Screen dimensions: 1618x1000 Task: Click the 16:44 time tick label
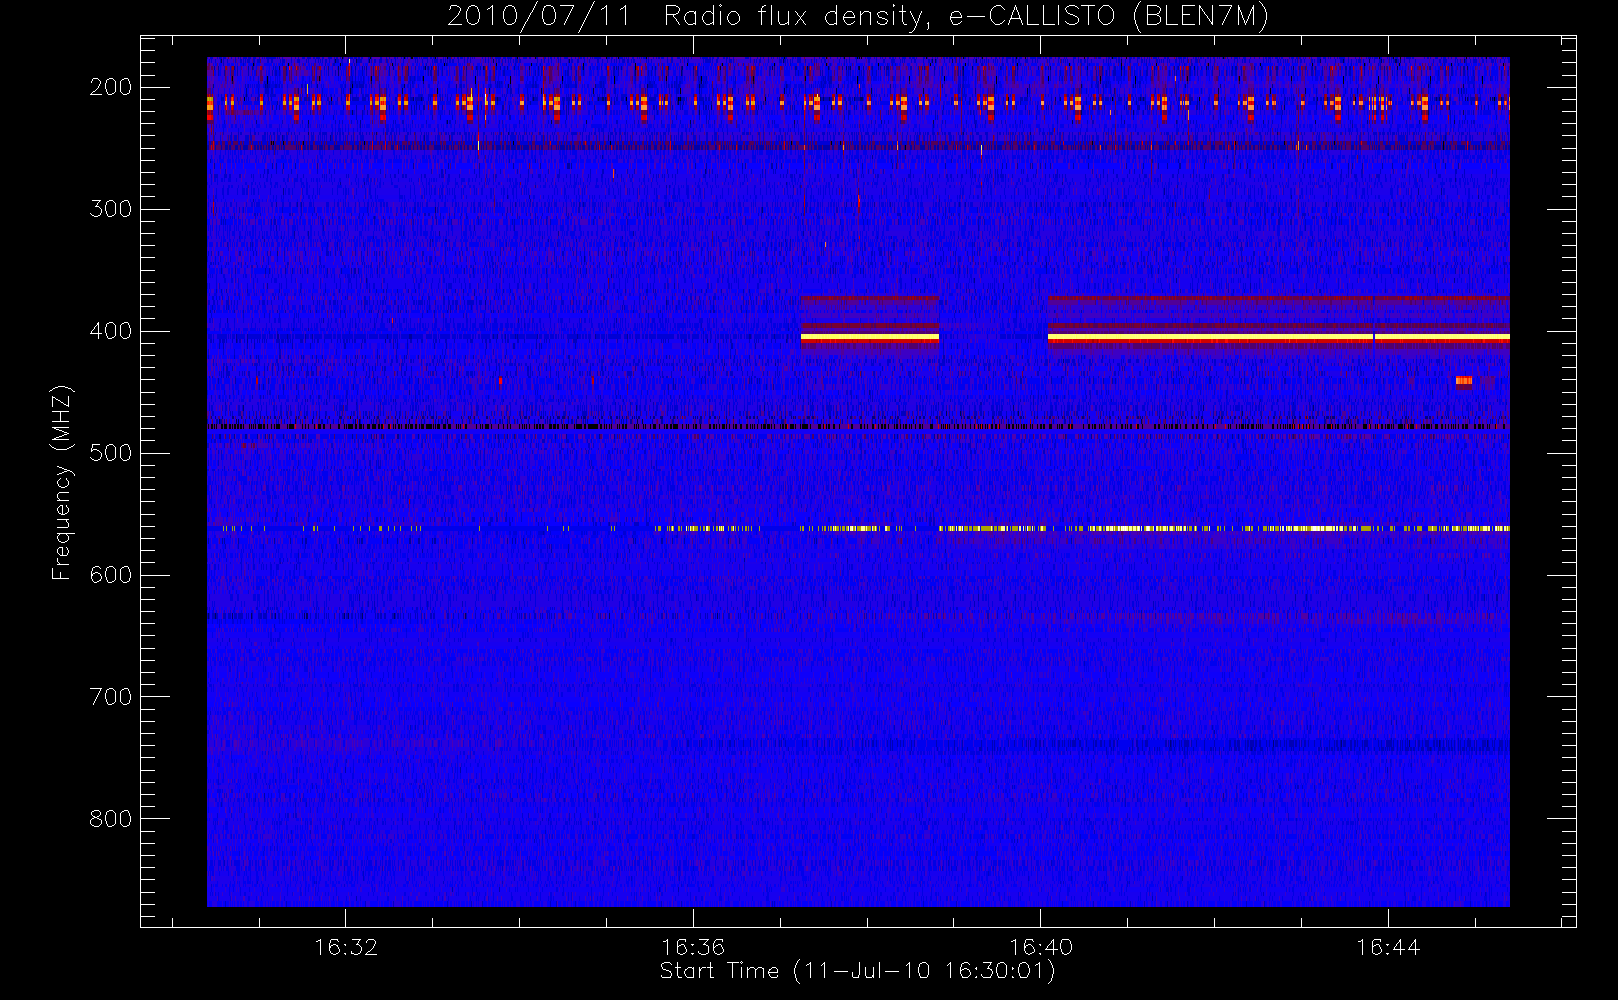(x=1389, y=947)
